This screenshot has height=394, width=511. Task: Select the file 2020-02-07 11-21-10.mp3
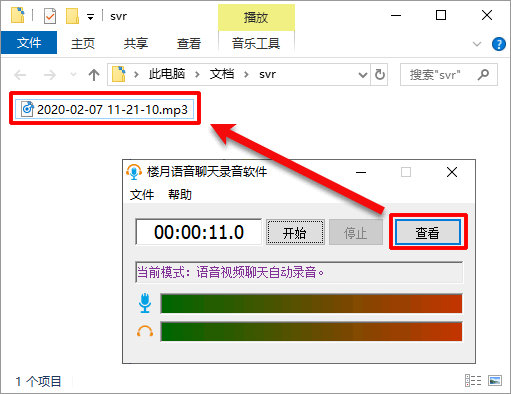click(104, 109)
